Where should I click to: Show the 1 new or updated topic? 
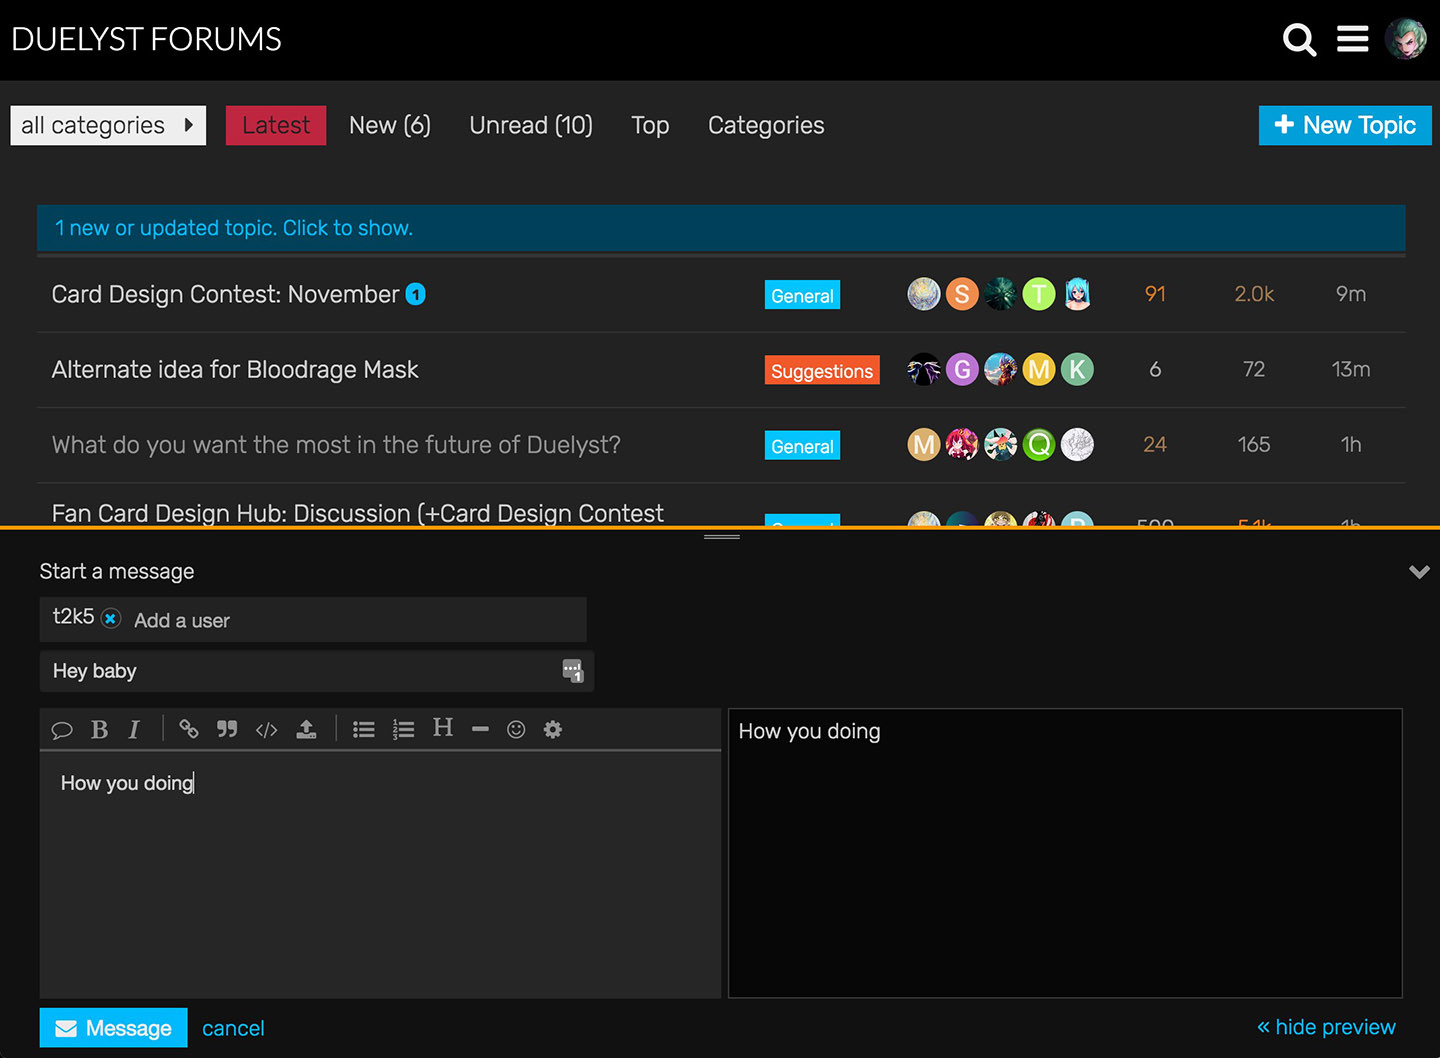721,228
